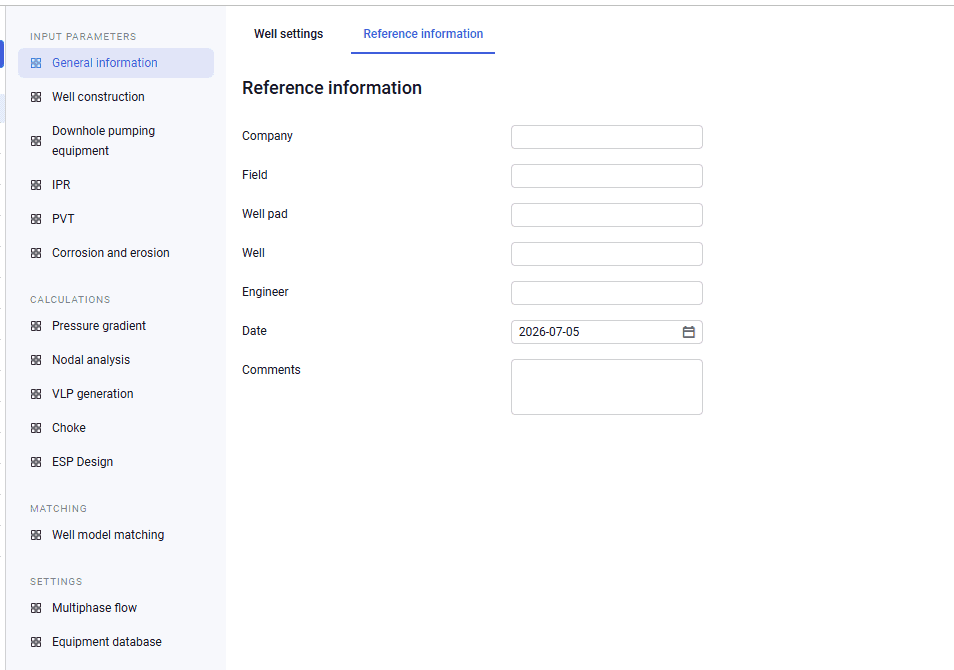Screen dimensions: 954x670
Task: Select the Reference information tab
Action: click(423, 34)
